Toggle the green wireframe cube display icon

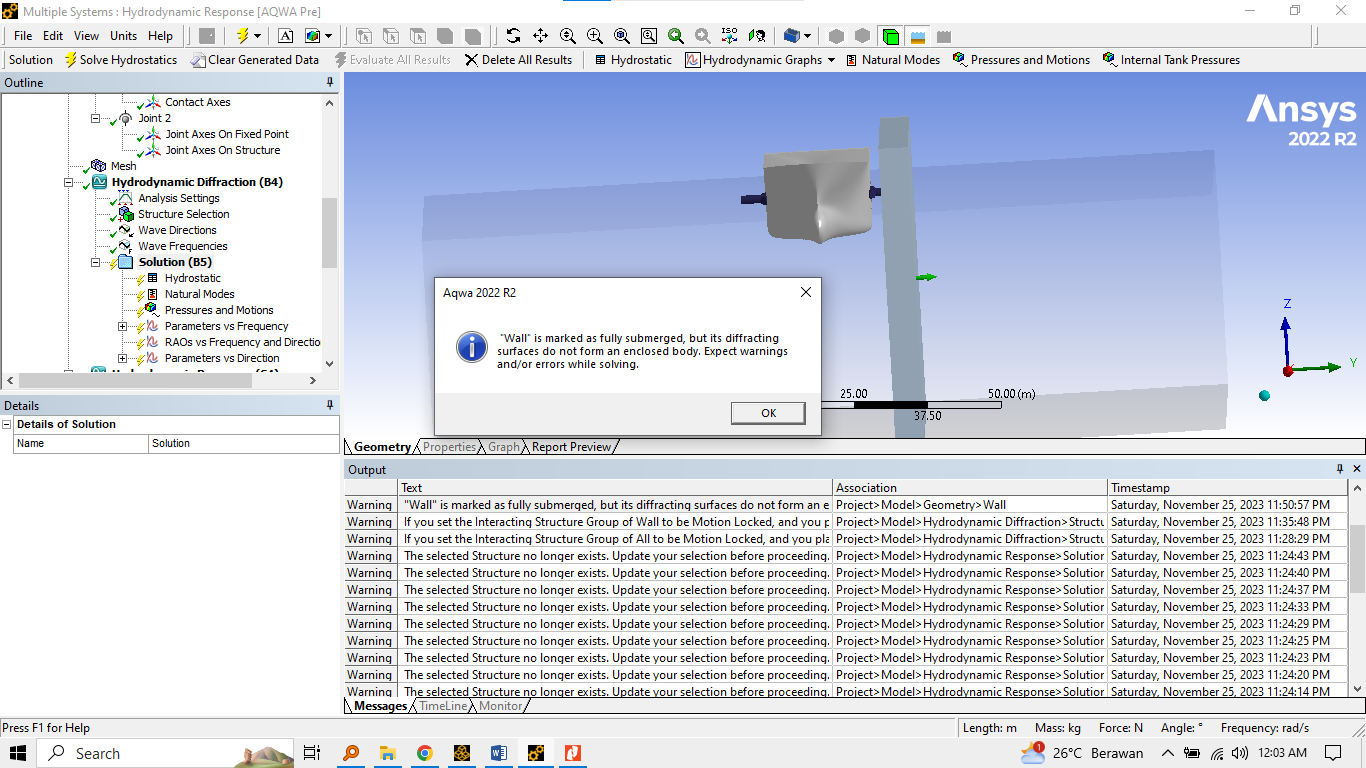(890, 36)
